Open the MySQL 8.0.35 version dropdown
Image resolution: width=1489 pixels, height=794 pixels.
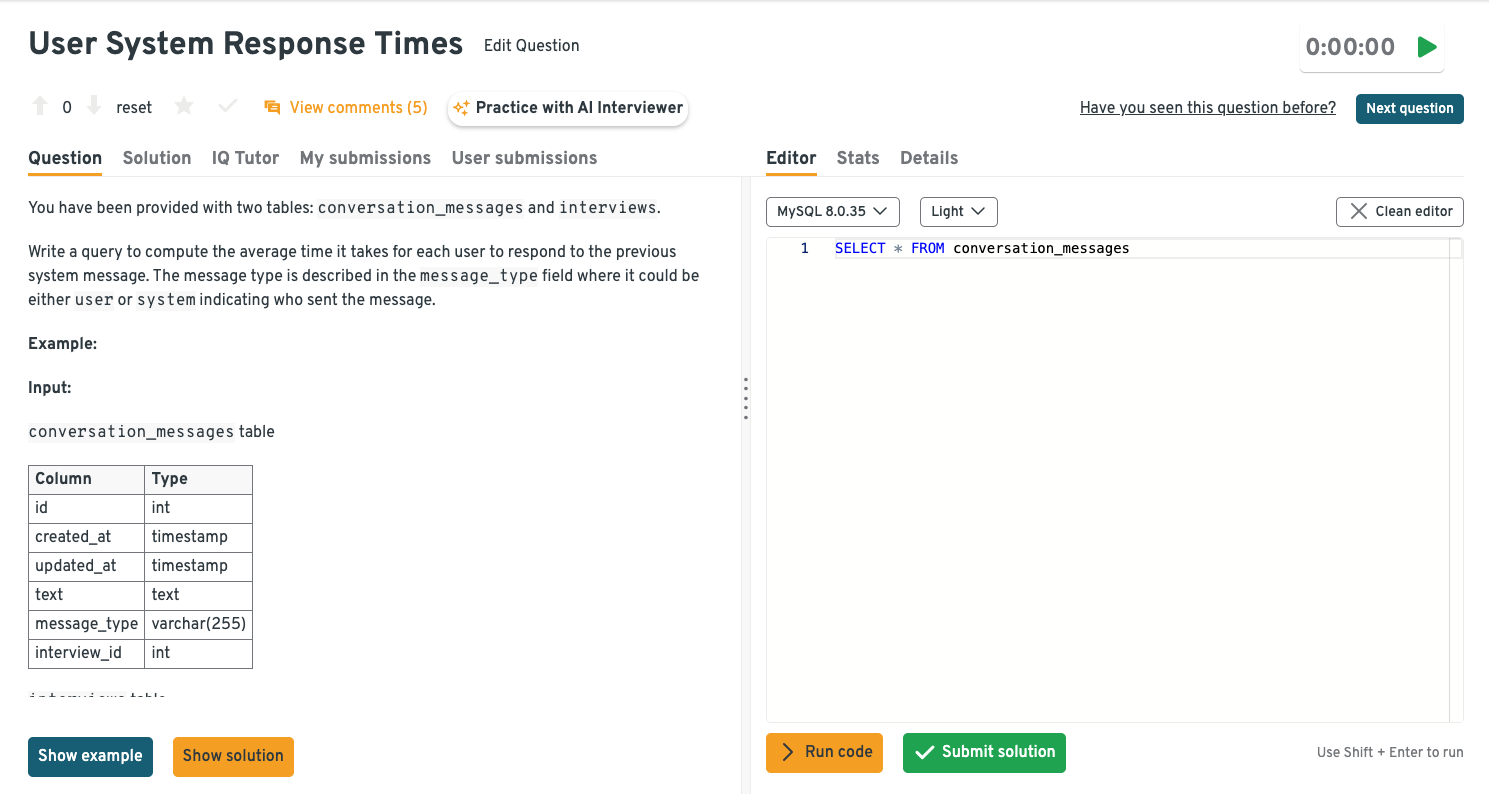832,211
